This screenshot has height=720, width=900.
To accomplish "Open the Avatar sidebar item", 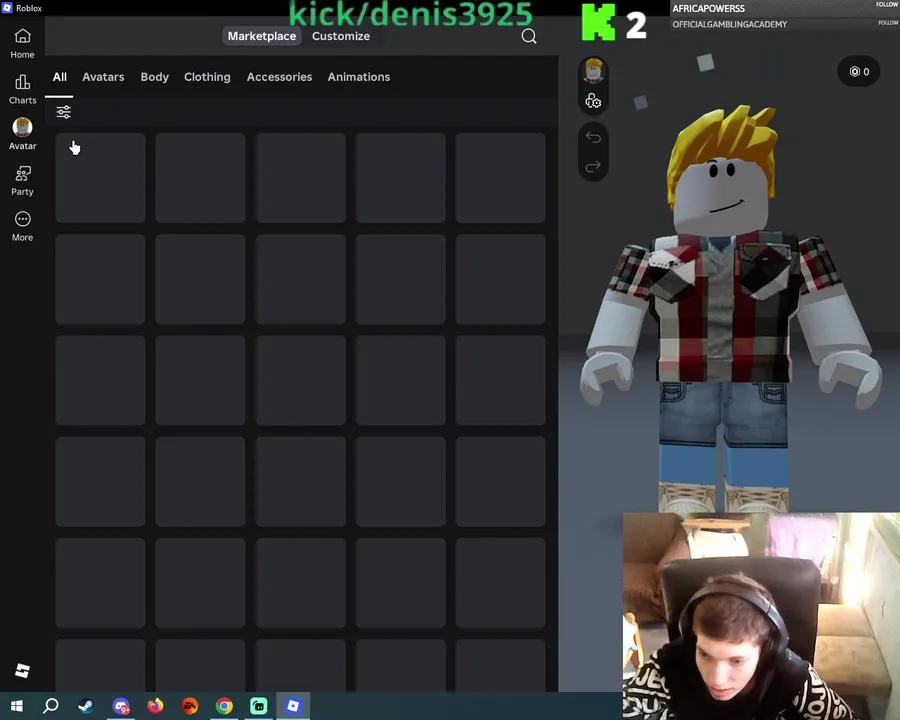I will click(x=22, y=134).
